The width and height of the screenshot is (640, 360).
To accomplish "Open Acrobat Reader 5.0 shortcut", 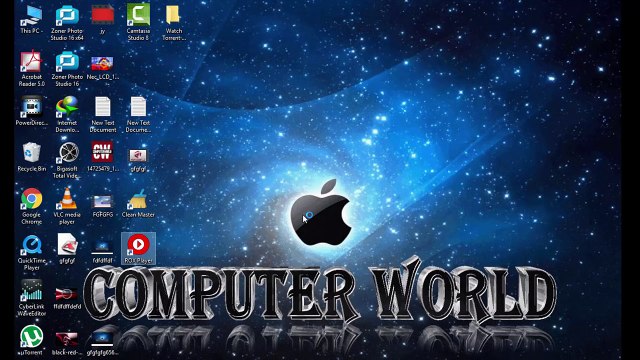I will click(31, 69).
